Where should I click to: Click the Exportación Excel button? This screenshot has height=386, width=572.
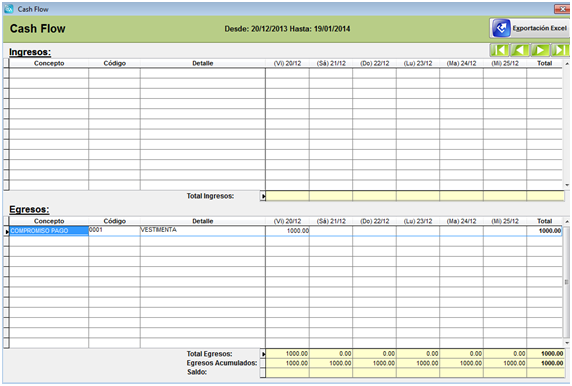(x=530, y=28)
